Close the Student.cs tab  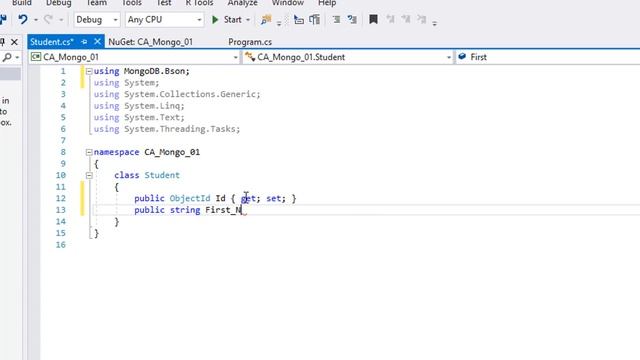[x=97, y=41]
